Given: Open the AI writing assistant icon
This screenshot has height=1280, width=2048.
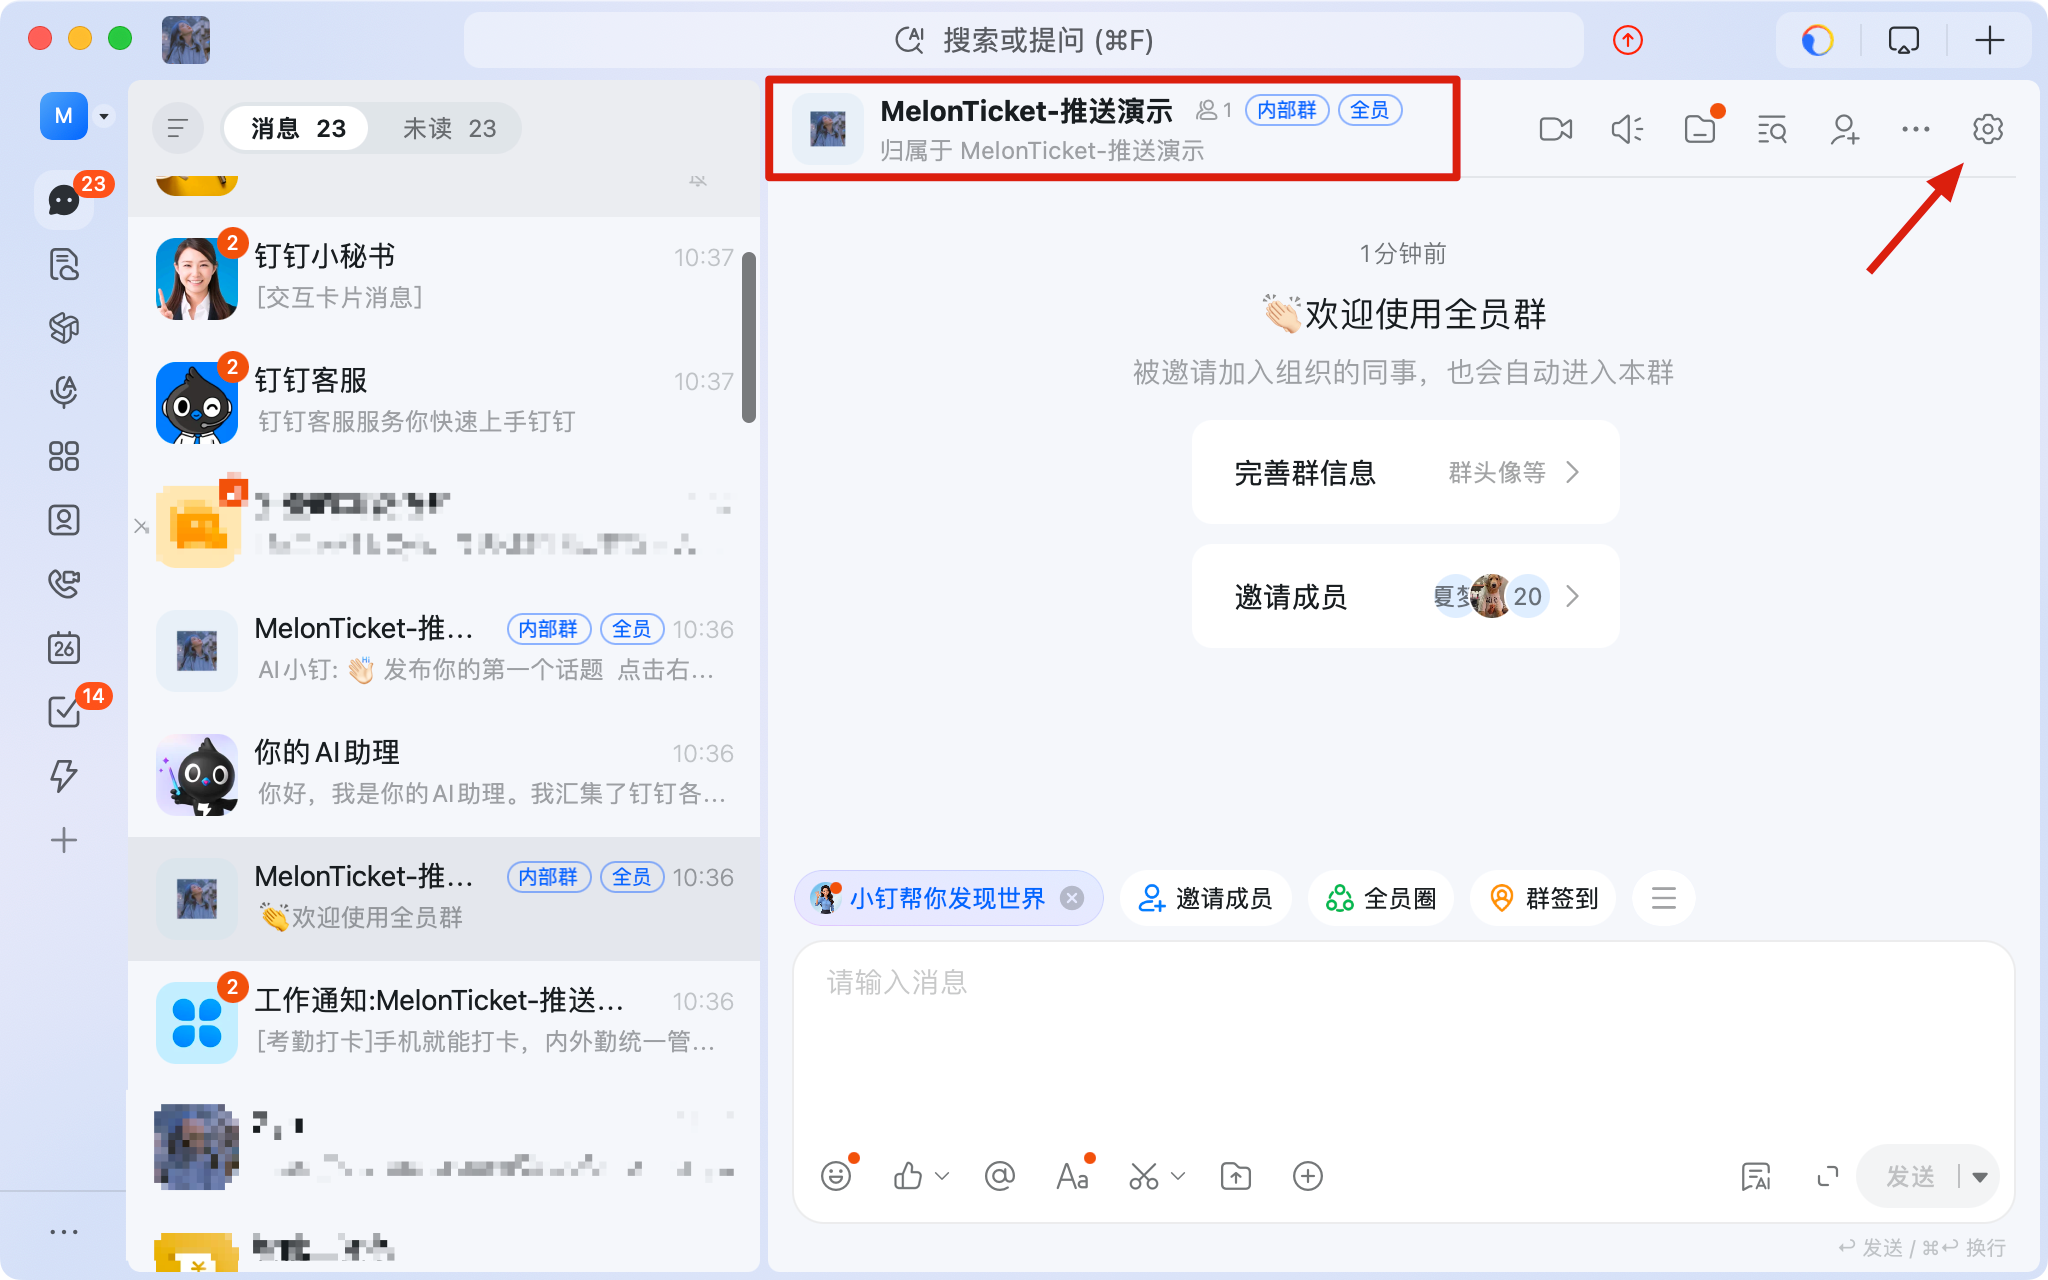Looking at the screenshot, I should (x=1756, y=1177).
